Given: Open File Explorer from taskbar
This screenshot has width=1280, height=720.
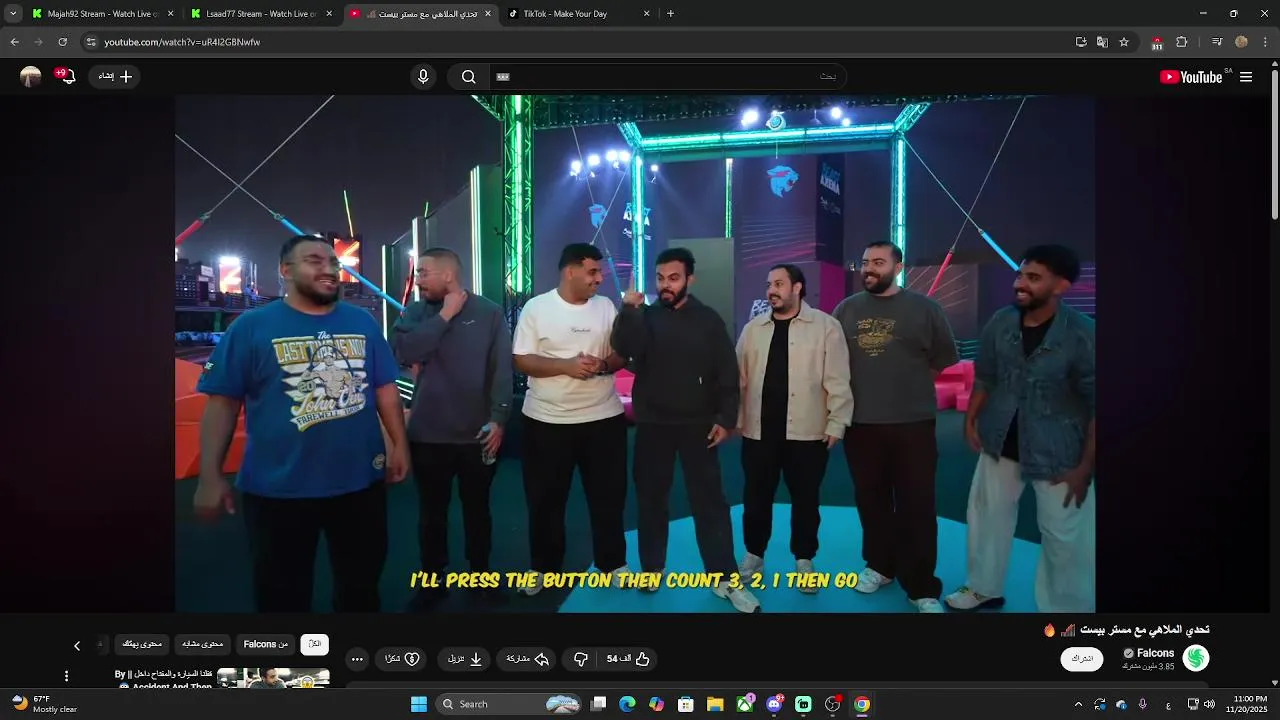Looking at the screenshot, I should [715, 704].
